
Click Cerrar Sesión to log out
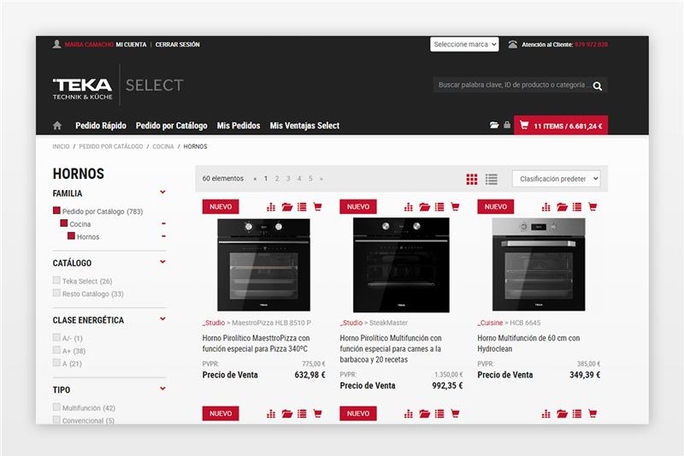tap(178, 45)
